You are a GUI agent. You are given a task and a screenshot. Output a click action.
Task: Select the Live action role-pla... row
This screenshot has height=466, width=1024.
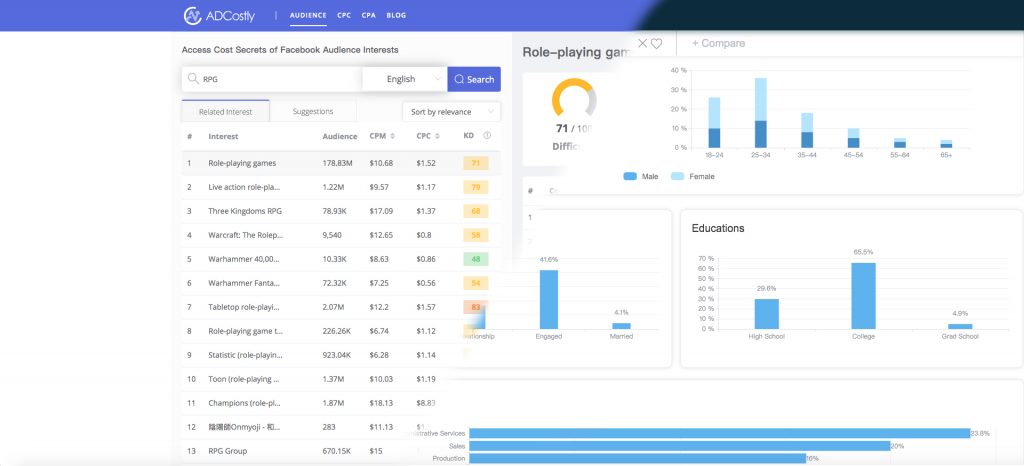tap(341, 187)
